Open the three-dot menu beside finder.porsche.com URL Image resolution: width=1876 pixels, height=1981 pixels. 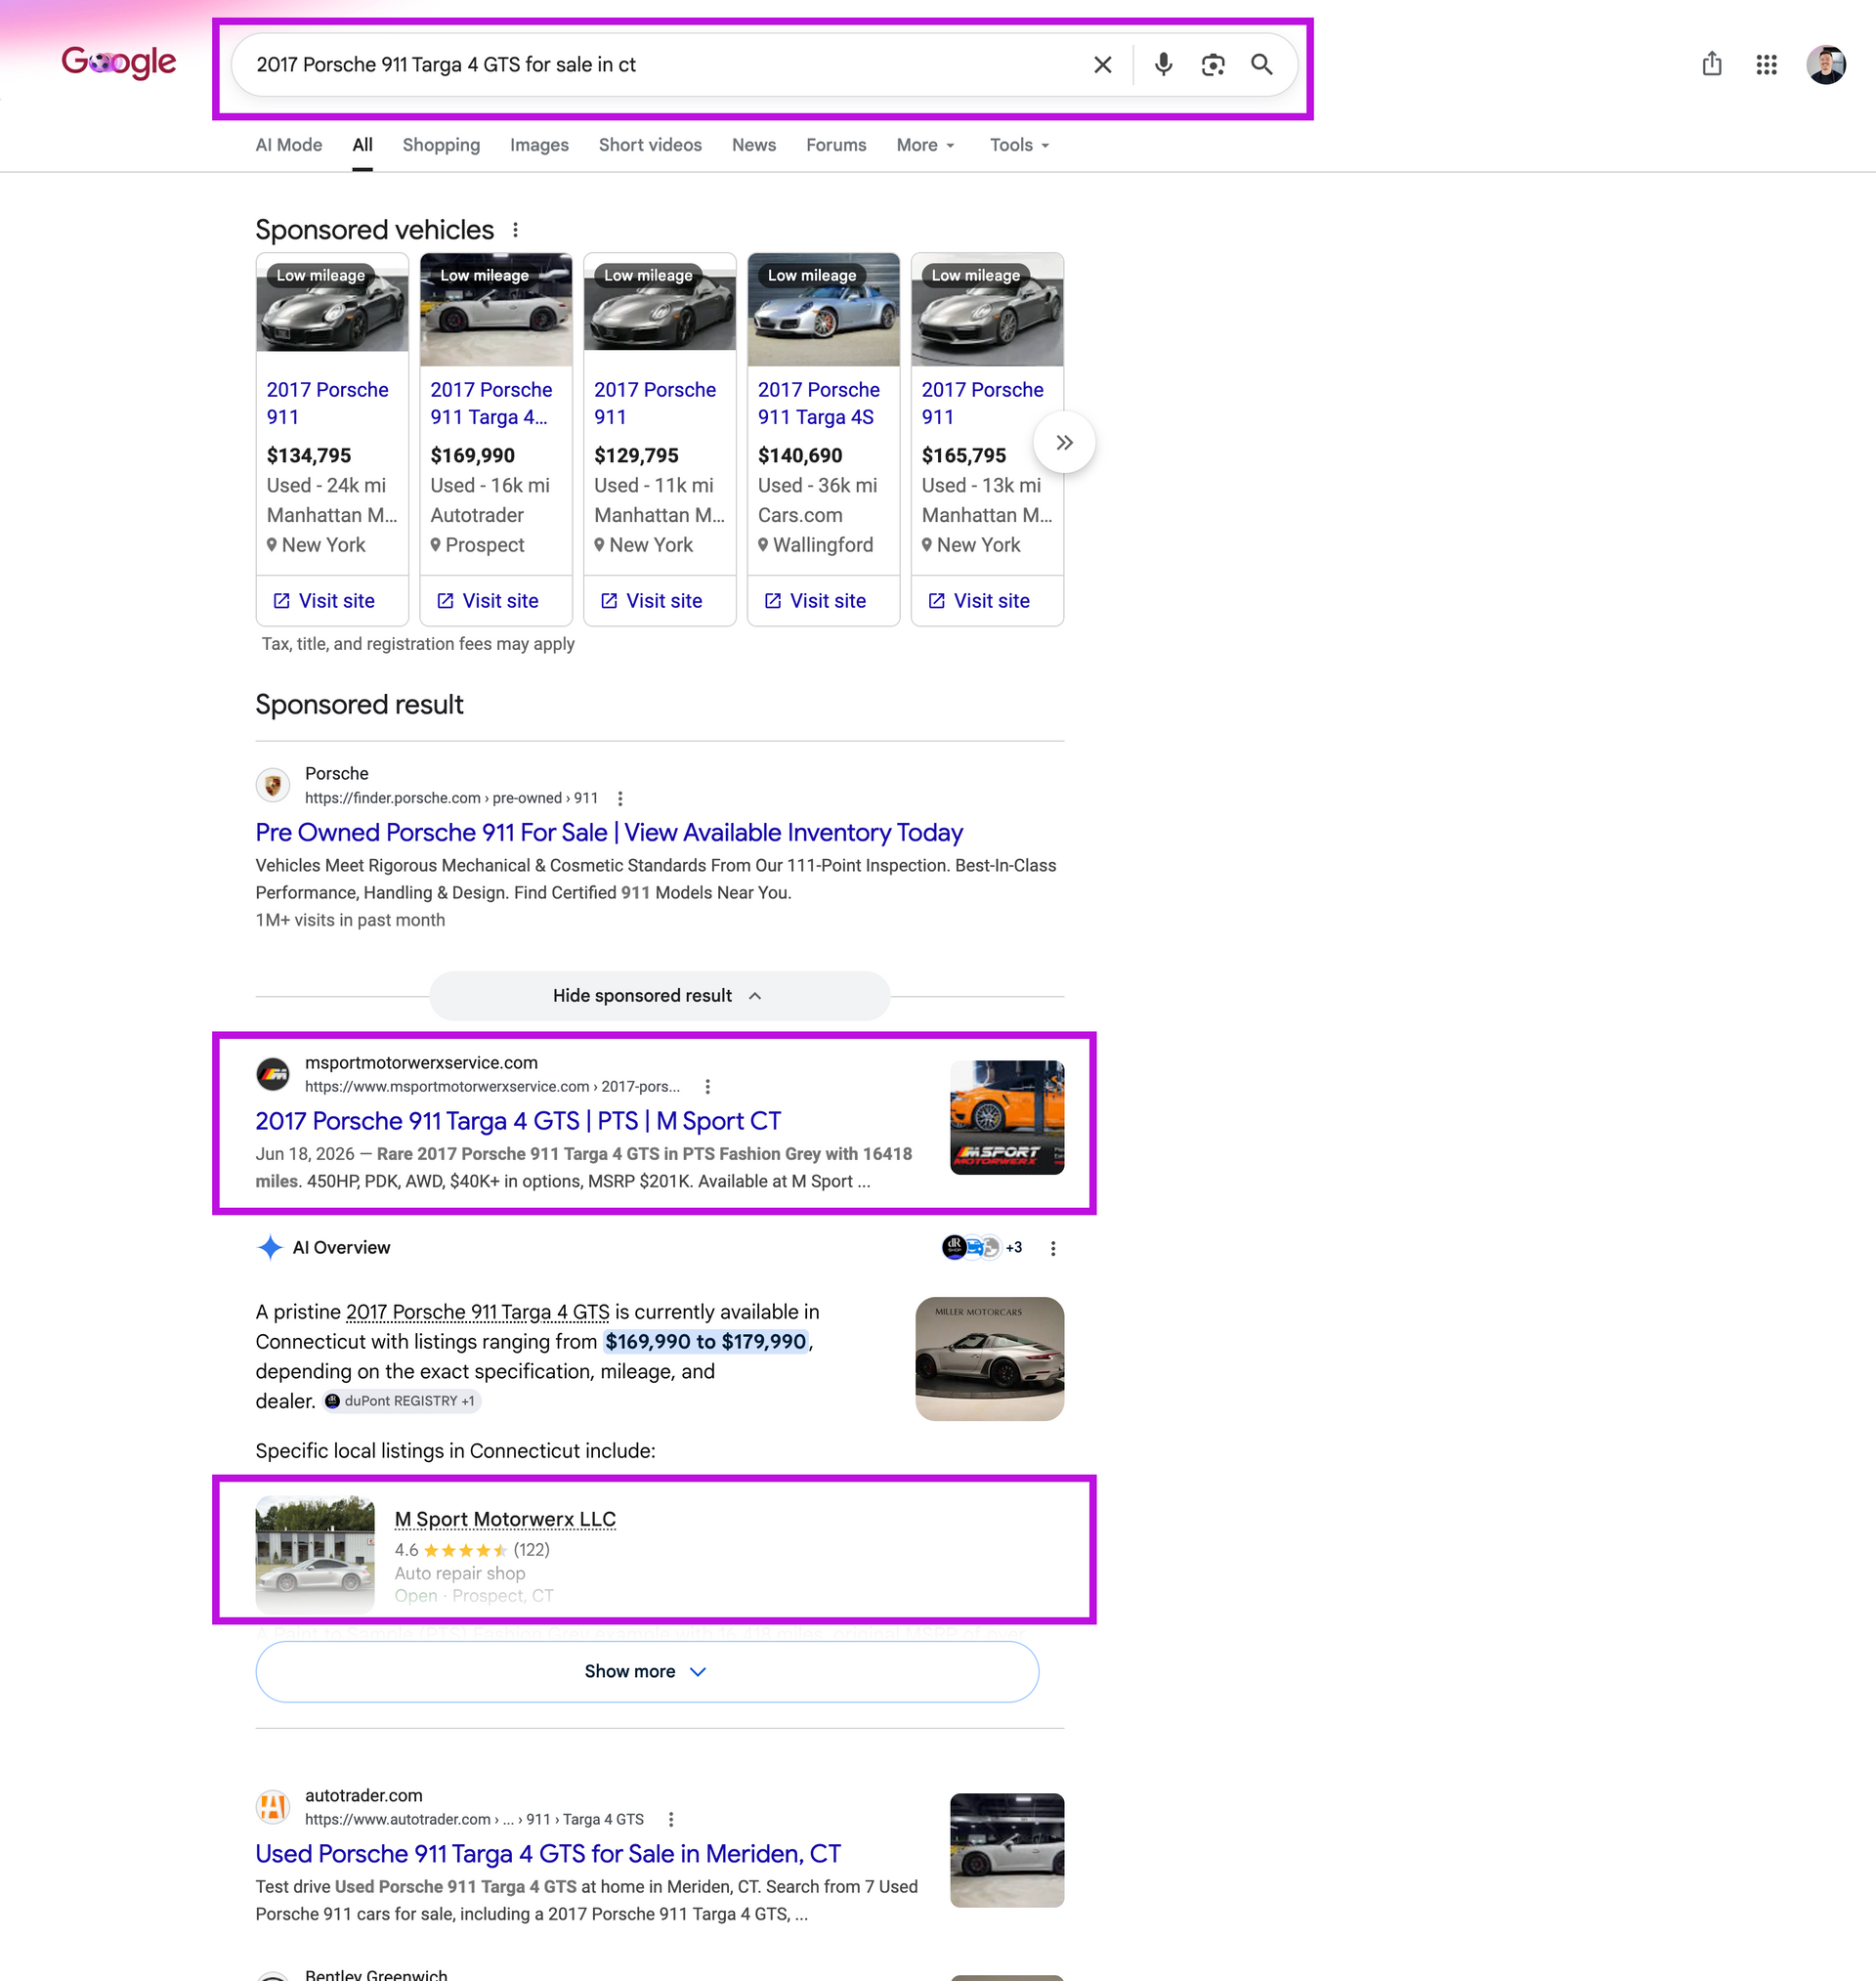620,798
